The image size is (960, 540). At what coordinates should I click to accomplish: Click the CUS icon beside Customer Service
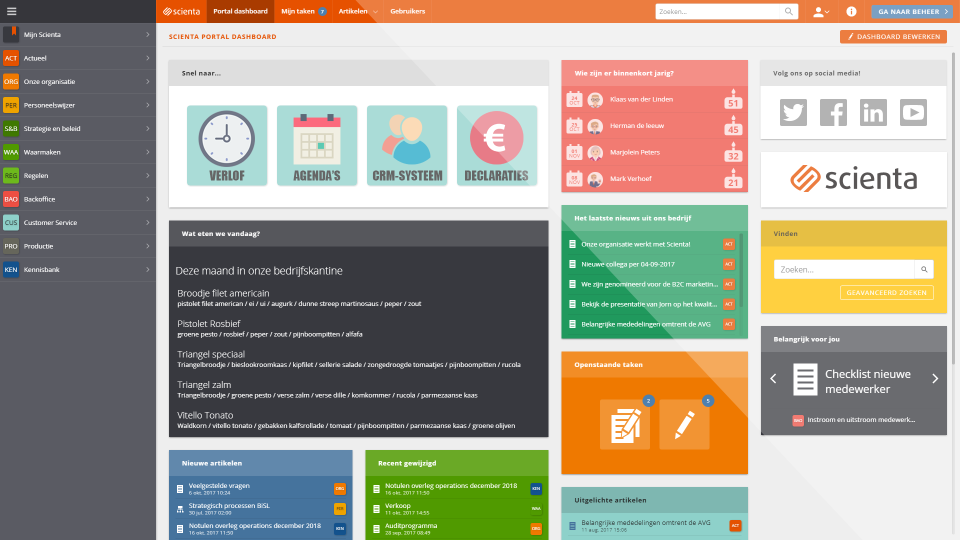click(x=11, y=223)
